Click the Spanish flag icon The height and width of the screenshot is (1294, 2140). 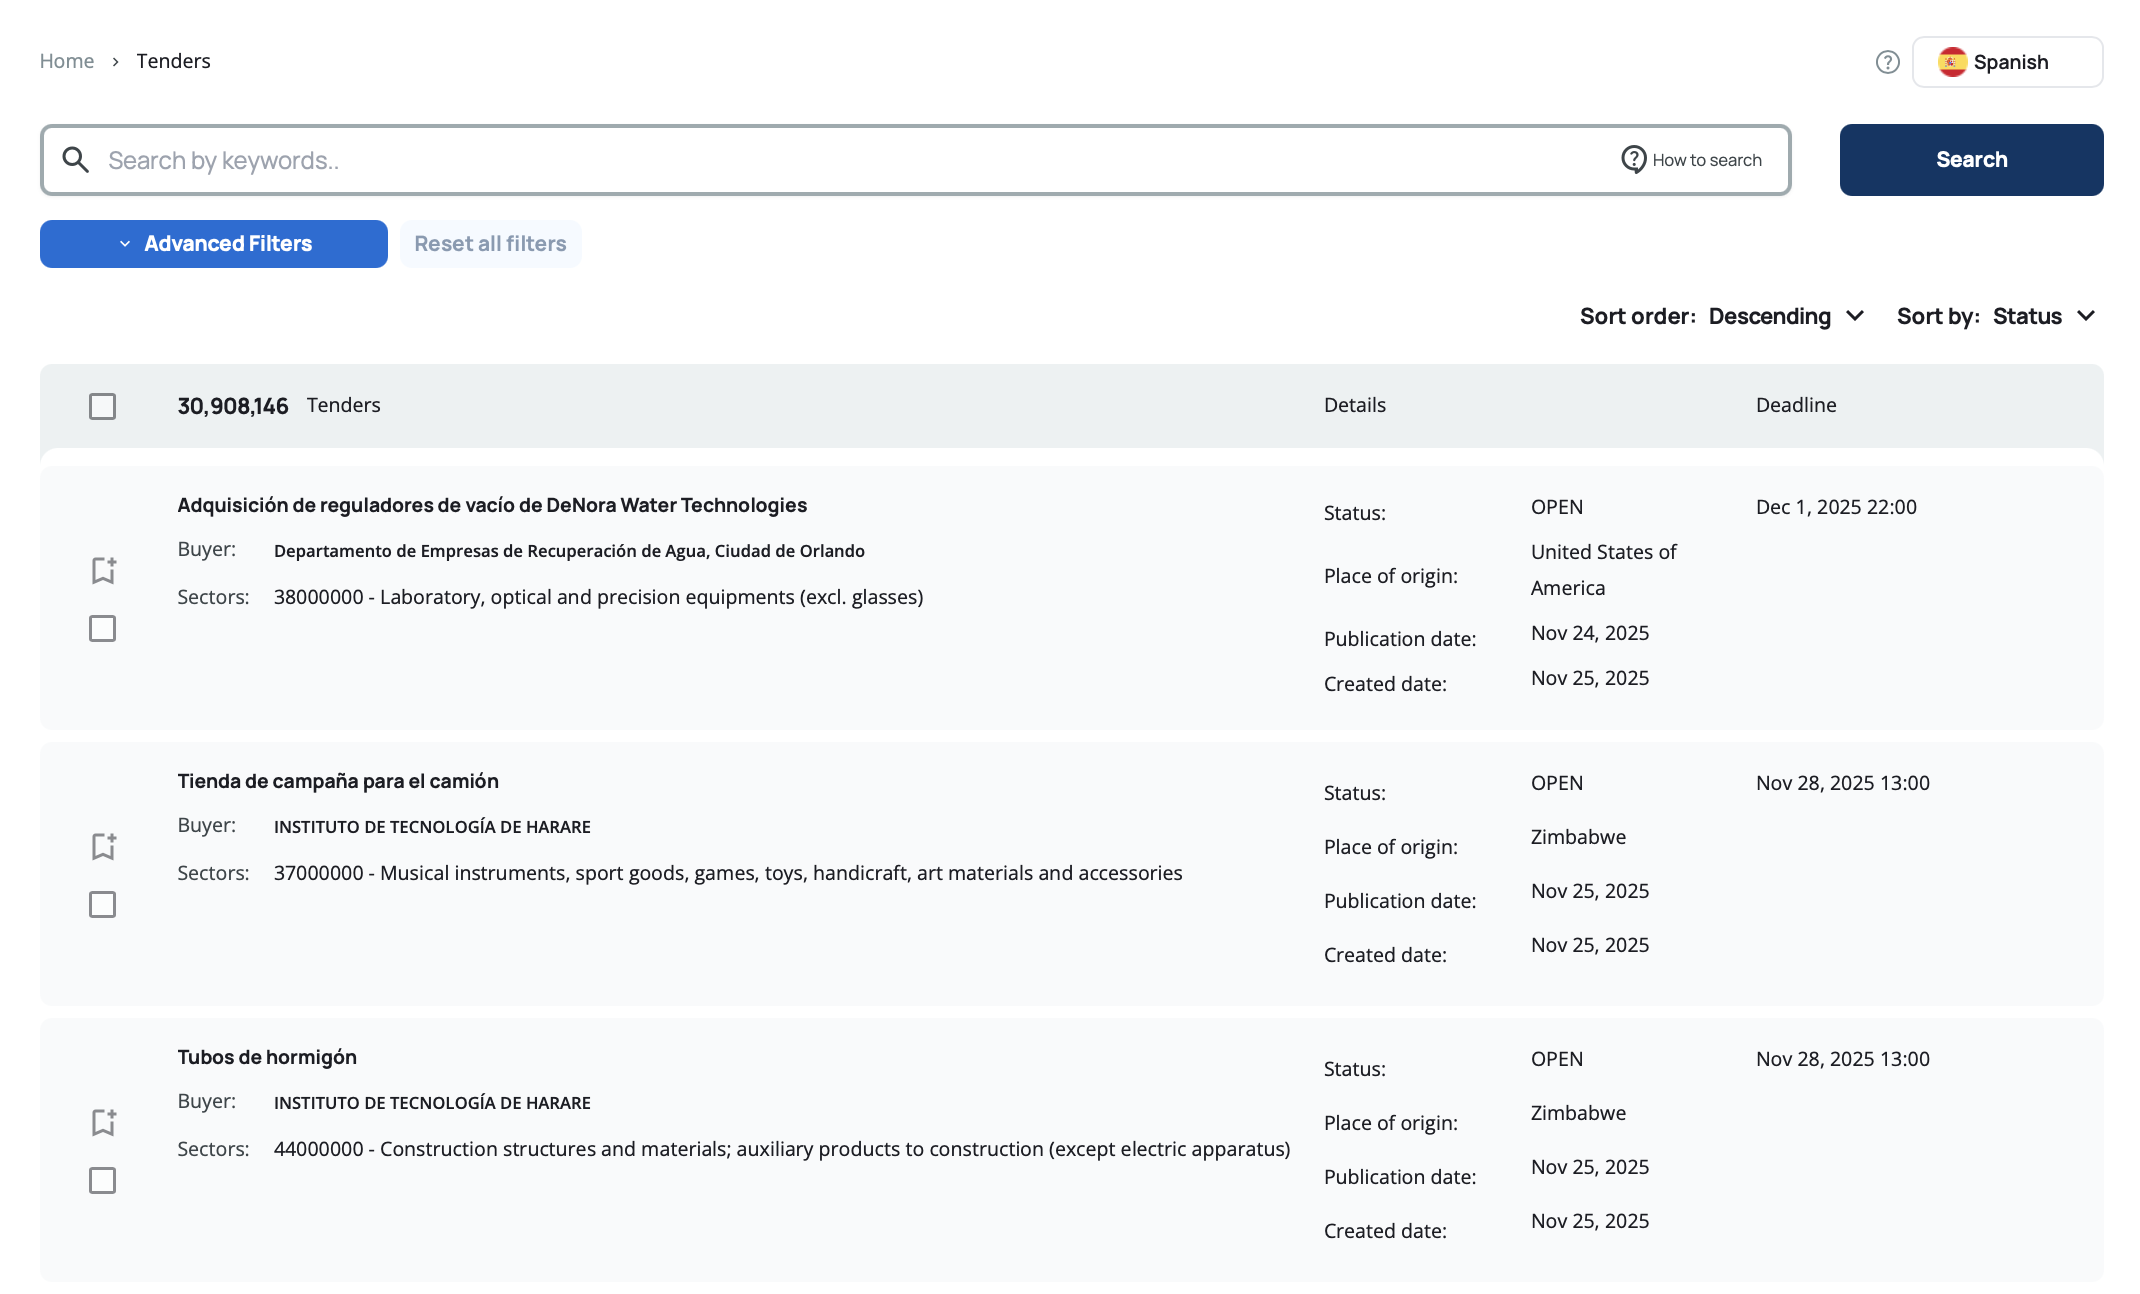pyautogui.click(x=1951, y=62)
